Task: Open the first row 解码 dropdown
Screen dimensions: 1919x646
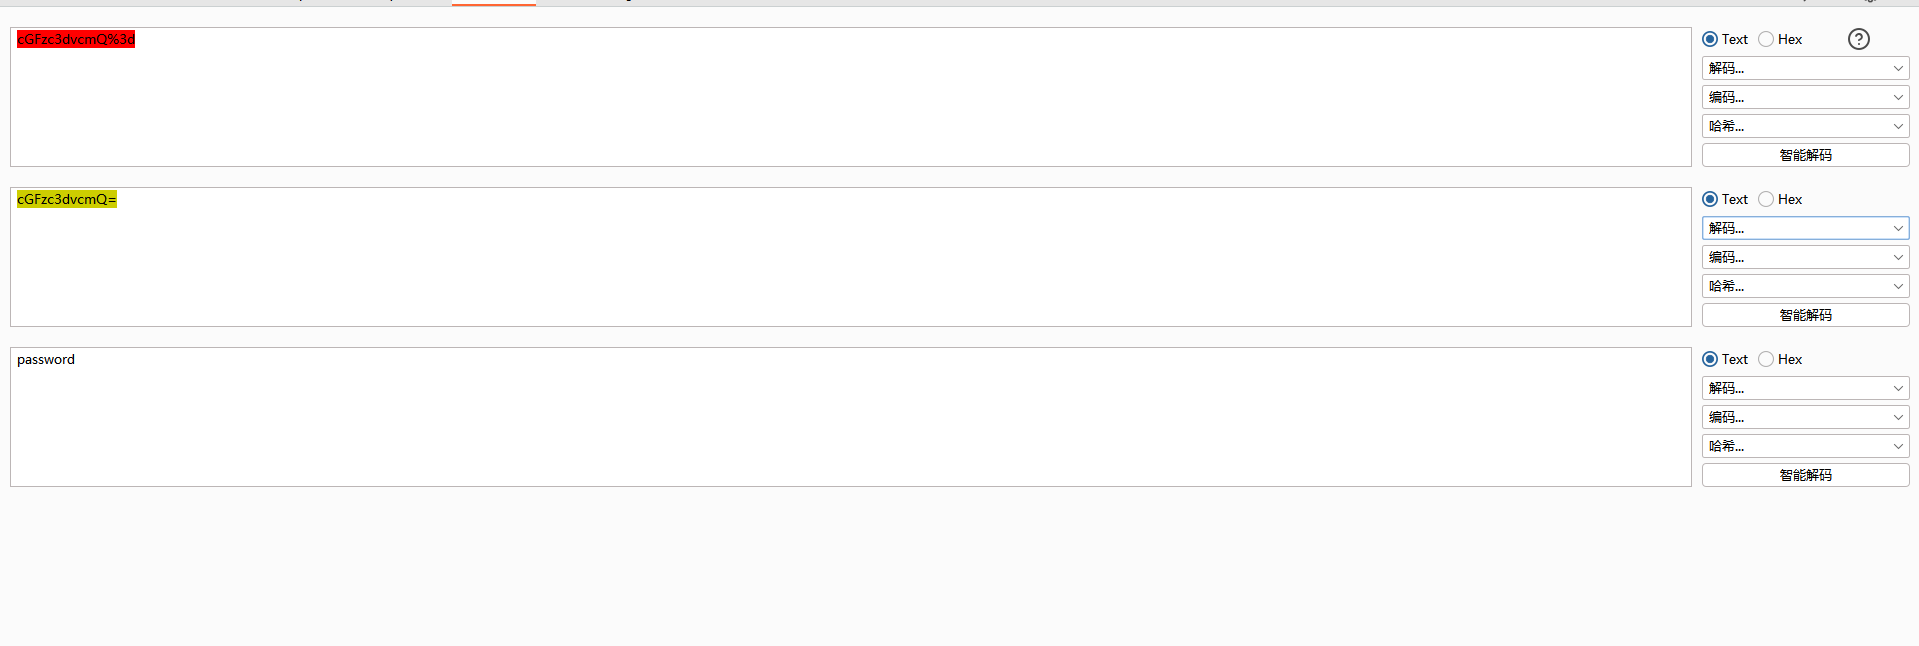Action: coord(1805,68)
